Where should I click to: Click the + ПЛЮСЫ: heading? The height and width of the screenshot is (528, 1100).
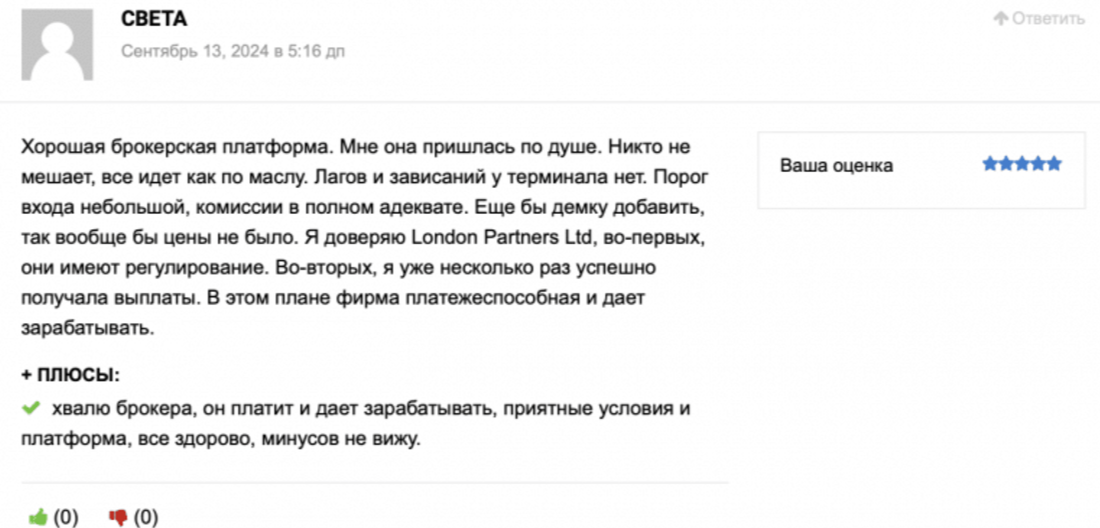tap(70, 375)
